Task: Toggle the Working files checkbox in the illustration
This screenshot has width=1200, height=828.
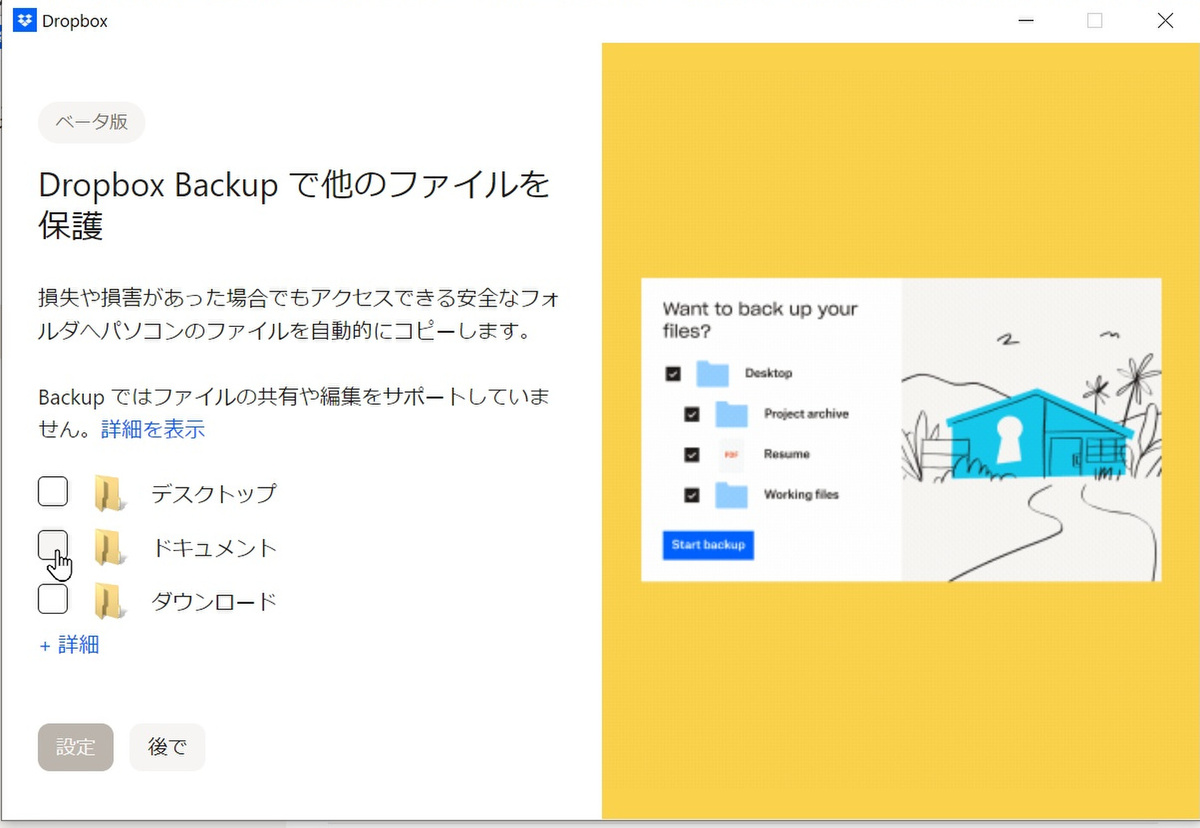Action: 691,493
